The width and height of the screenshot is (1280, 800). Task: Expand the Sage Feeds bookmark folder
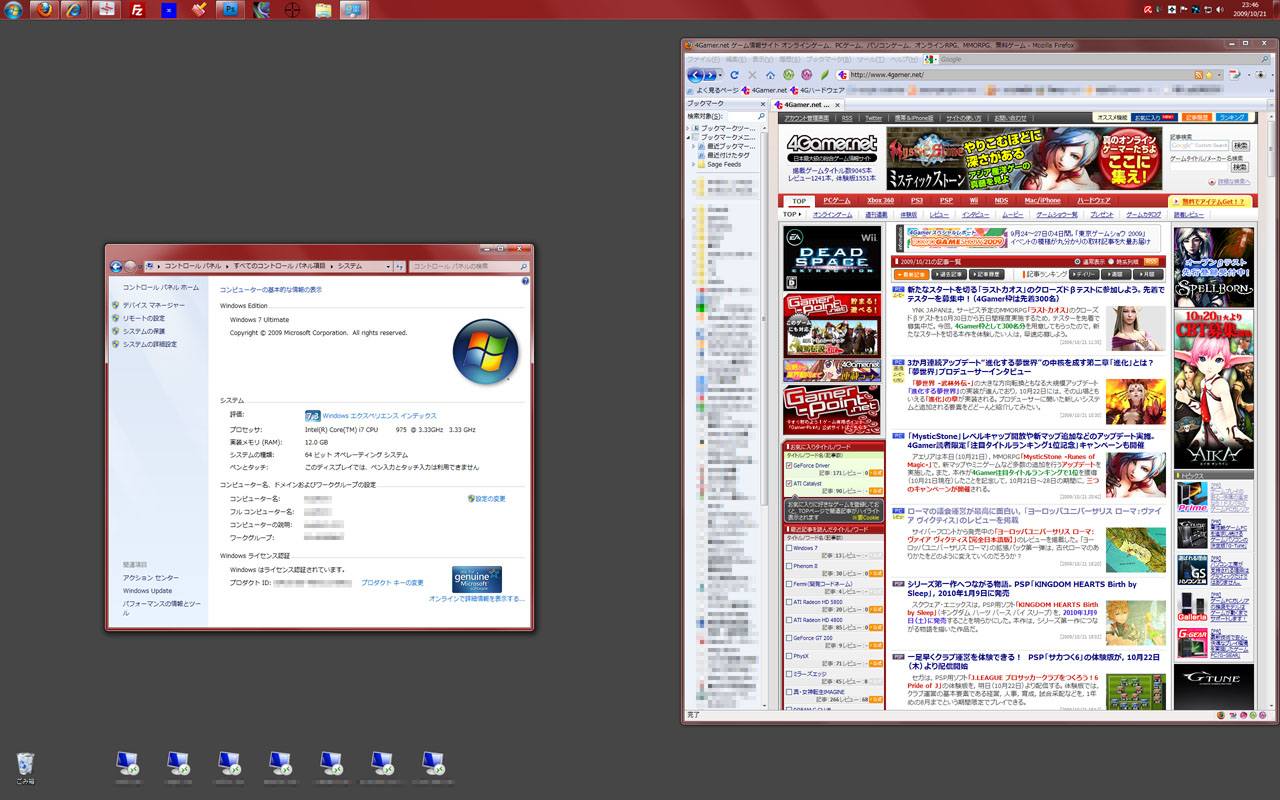point(692,164)
